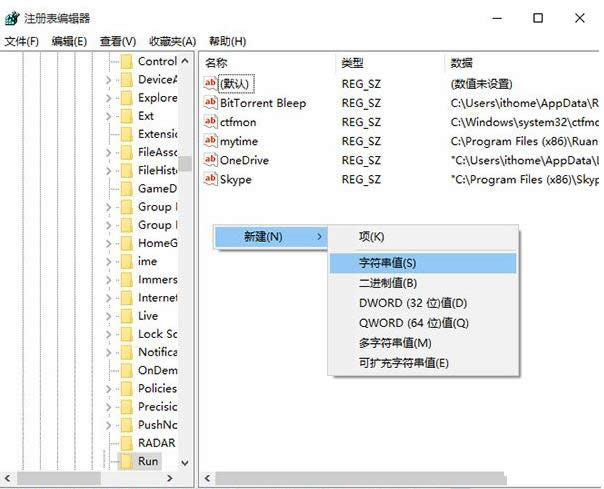Click the ab icon beside OneDrive
This screenshot has width=604, height=489.
(210, 160)
